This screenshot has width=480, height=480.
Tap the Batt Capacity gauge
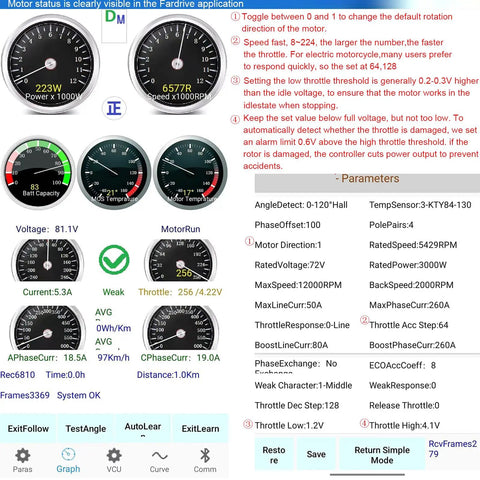[x=39, y=172]
